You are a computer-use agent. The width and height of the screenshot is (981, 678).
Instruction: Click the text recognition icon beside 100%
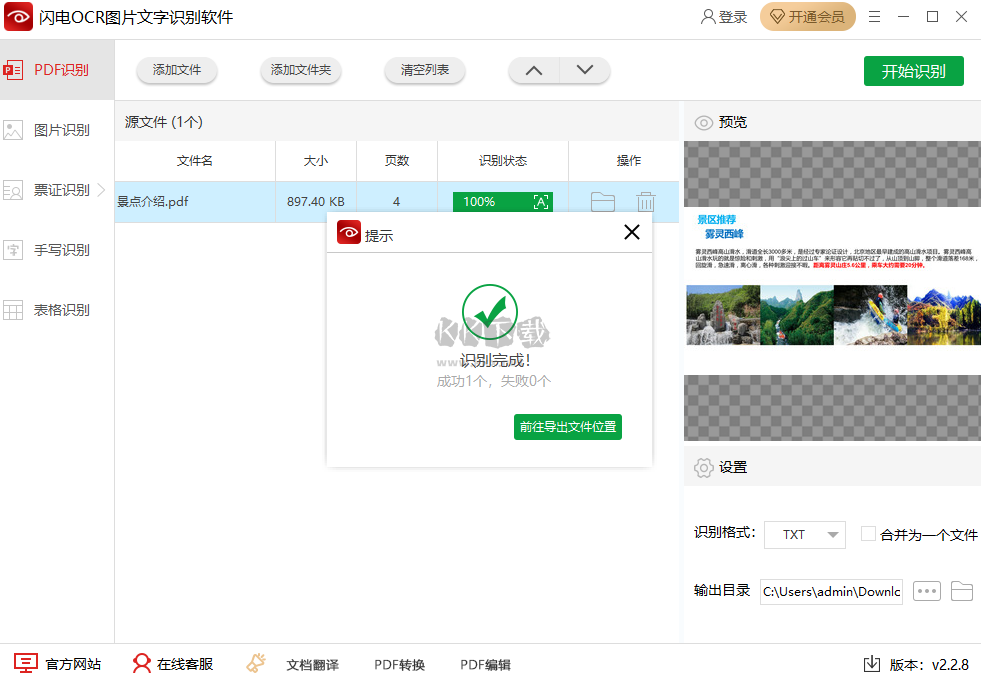click(541, 202)
